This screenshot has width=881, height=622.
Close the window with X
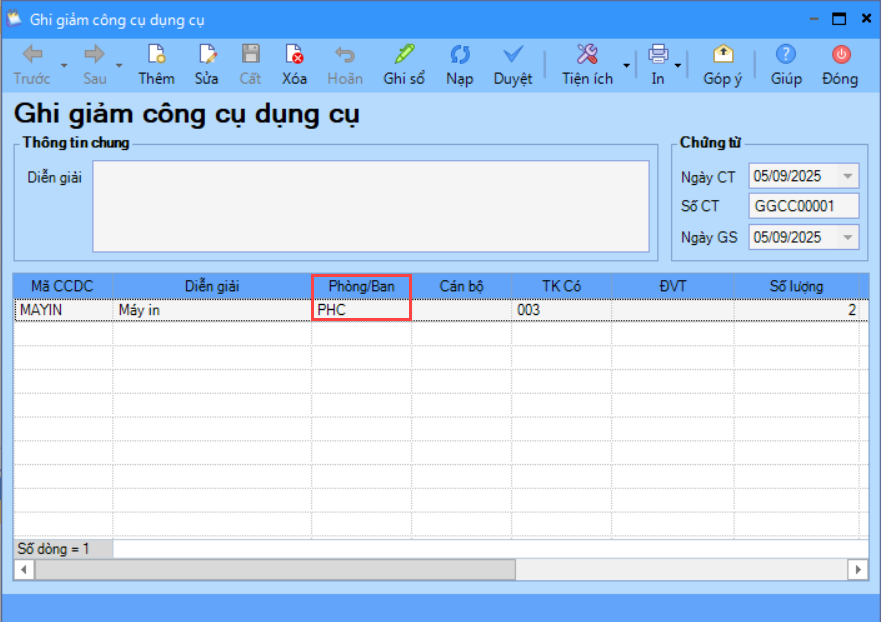click(866, 19)
